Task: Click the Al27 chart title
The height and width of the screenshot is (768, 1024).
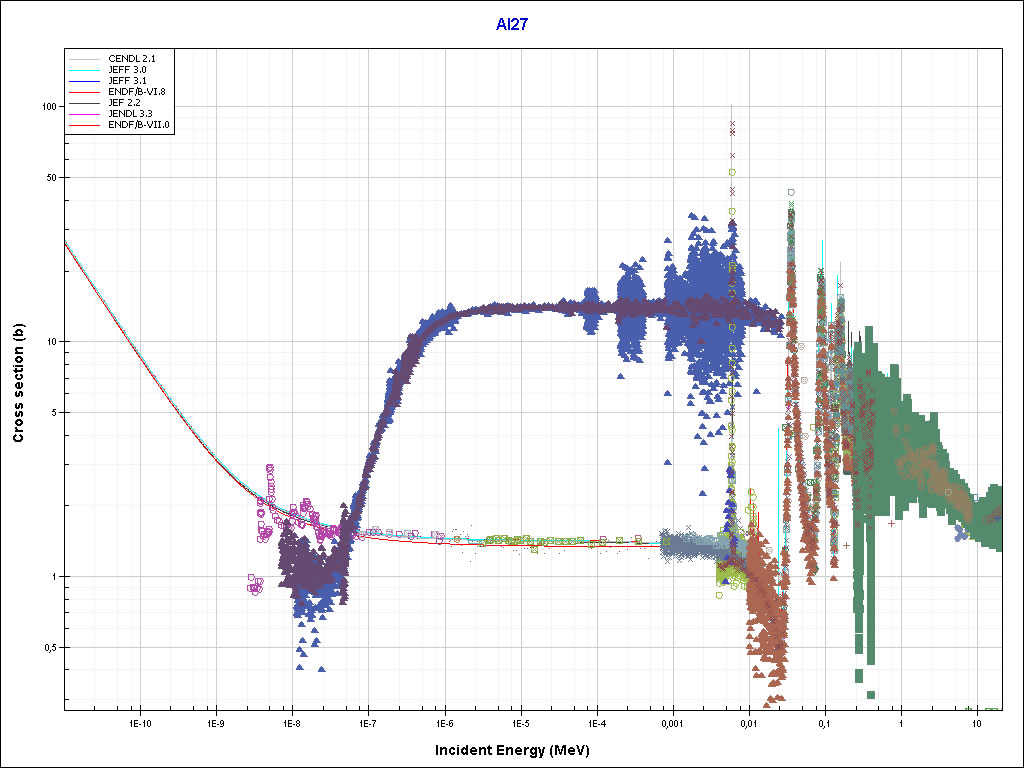Action: 511,25
